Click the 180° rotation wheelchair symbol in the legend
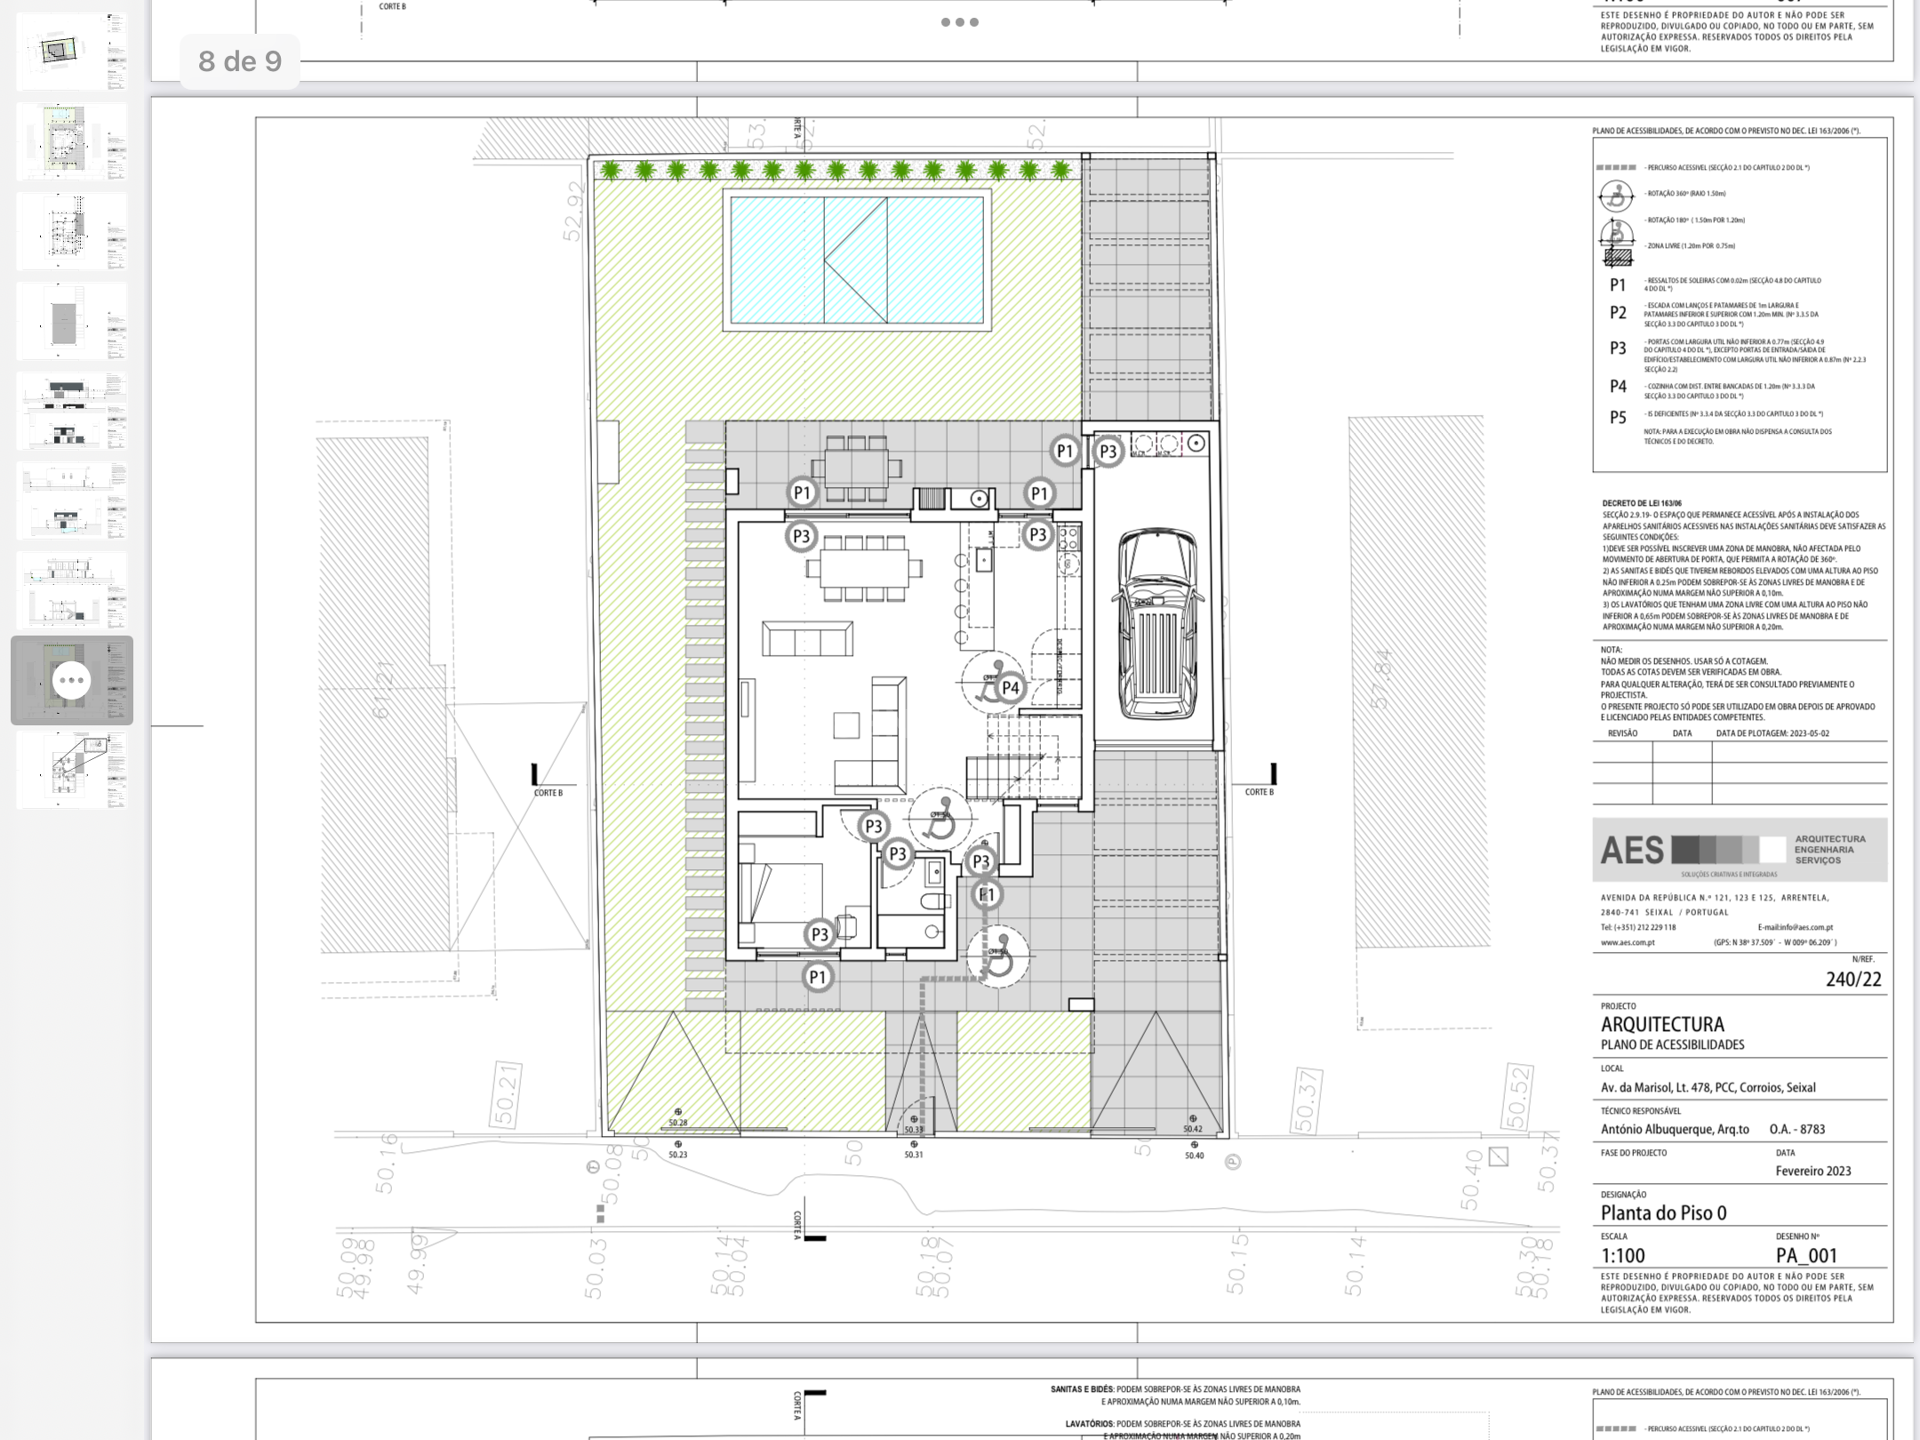The height and width of the screenshot is (1440, 1920). point(1616,233)
